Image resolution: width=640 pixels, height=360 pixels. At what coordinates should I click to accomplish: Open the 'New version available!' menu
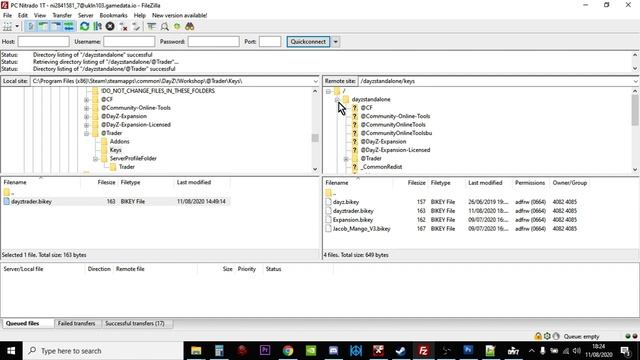[x=179, y=15]
